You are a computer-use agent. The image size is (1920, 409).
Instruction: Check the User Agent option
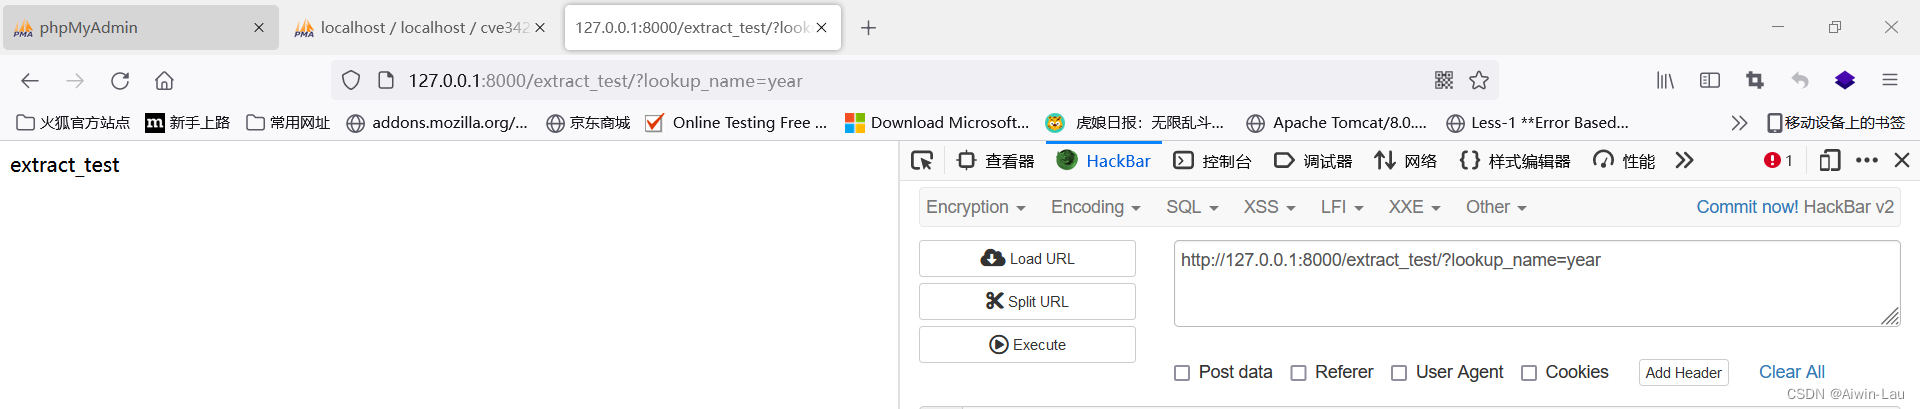pyautogui.click(x=1399, y=373)
